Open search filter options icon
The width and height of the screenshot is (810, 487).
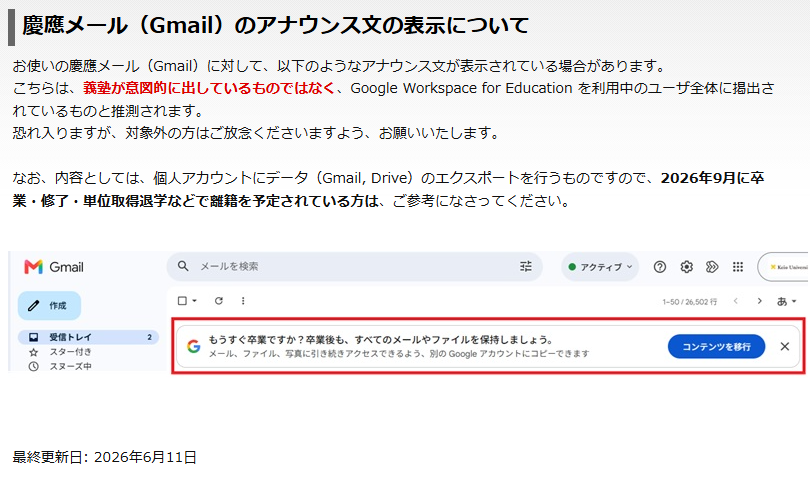[x=525, y=266]
